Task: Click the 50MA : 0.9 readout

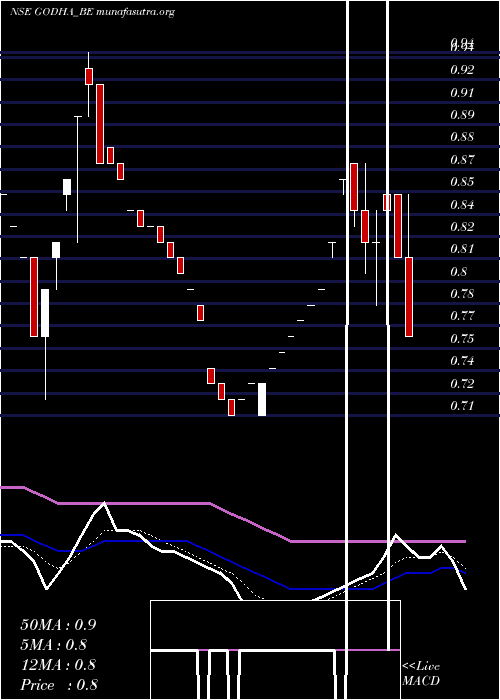Action: [x=58, y=625]
